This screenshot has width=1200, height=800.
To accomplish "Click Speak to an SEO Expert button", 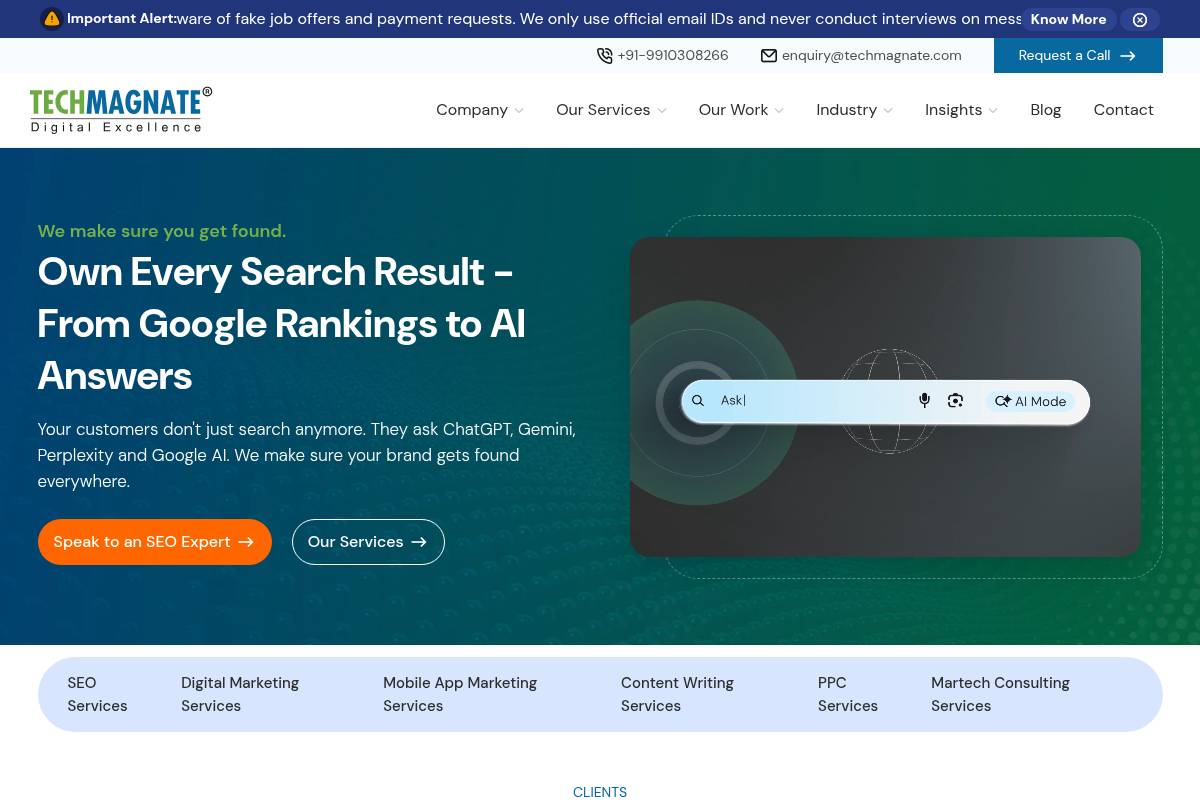I will [x=155, y=542].
